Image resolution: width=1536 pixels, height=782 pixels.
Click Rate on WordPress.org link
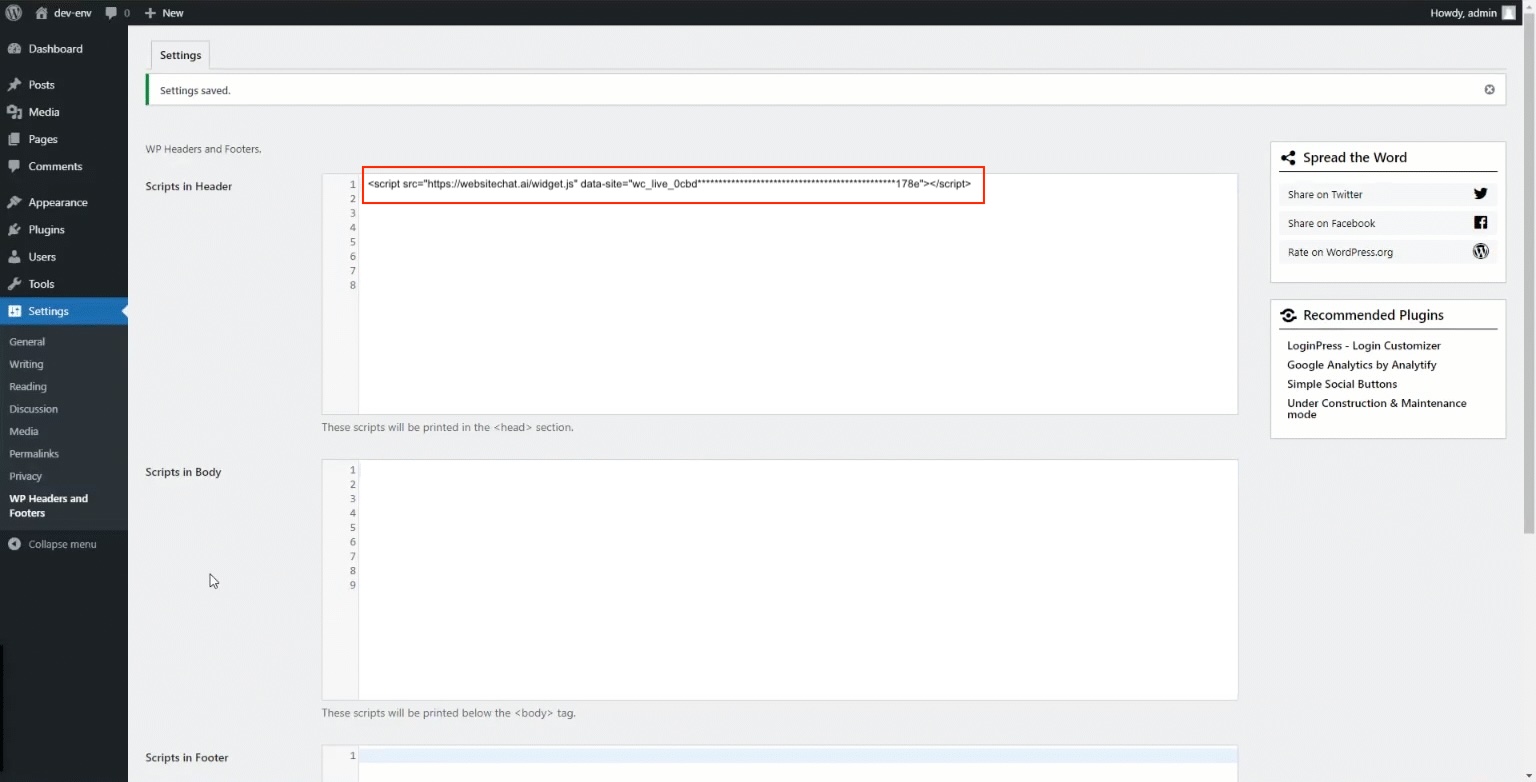[x=1340, y=252]
